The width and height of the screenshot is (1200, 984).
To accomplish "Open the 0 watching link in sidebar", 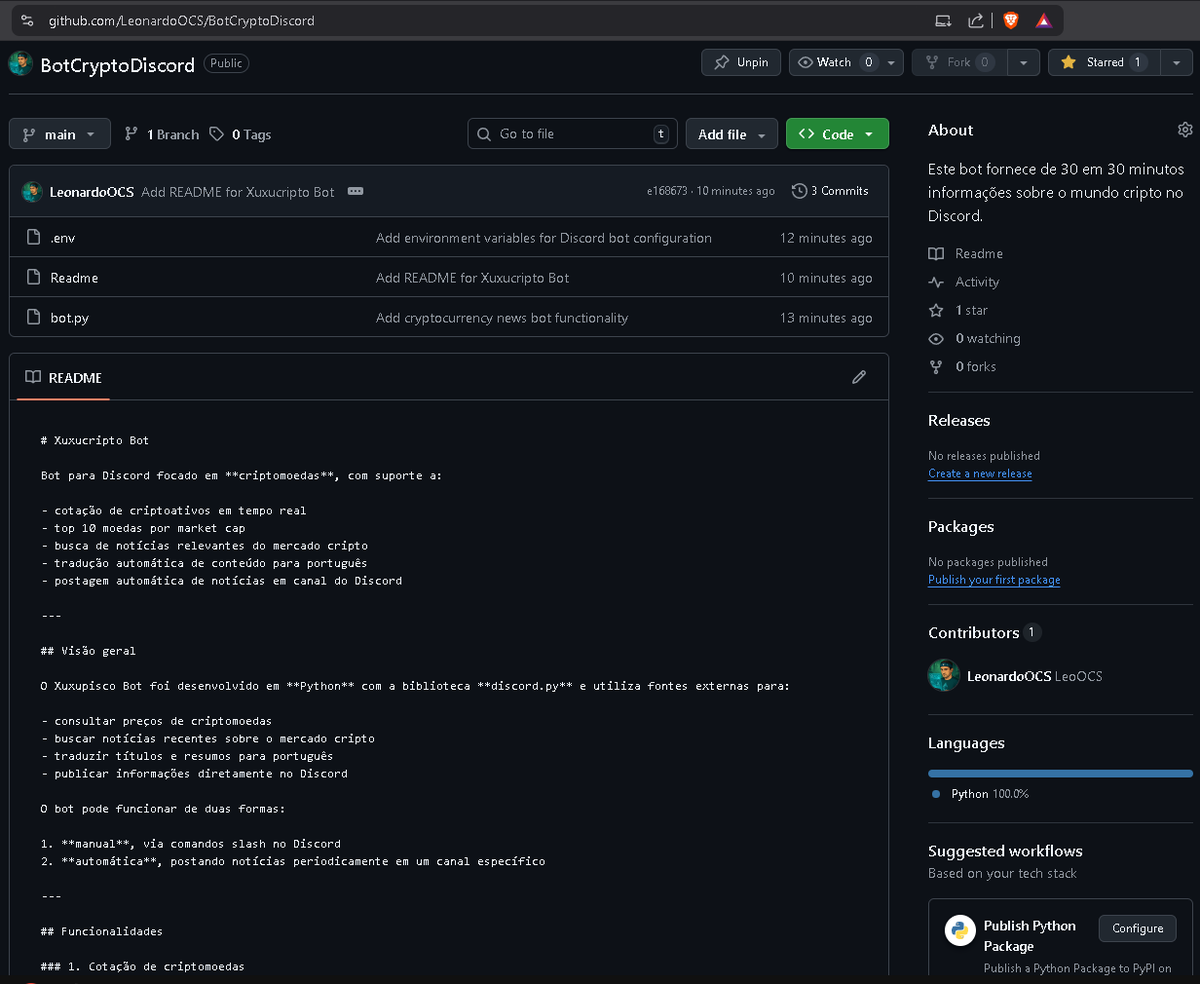I will 975,338.
